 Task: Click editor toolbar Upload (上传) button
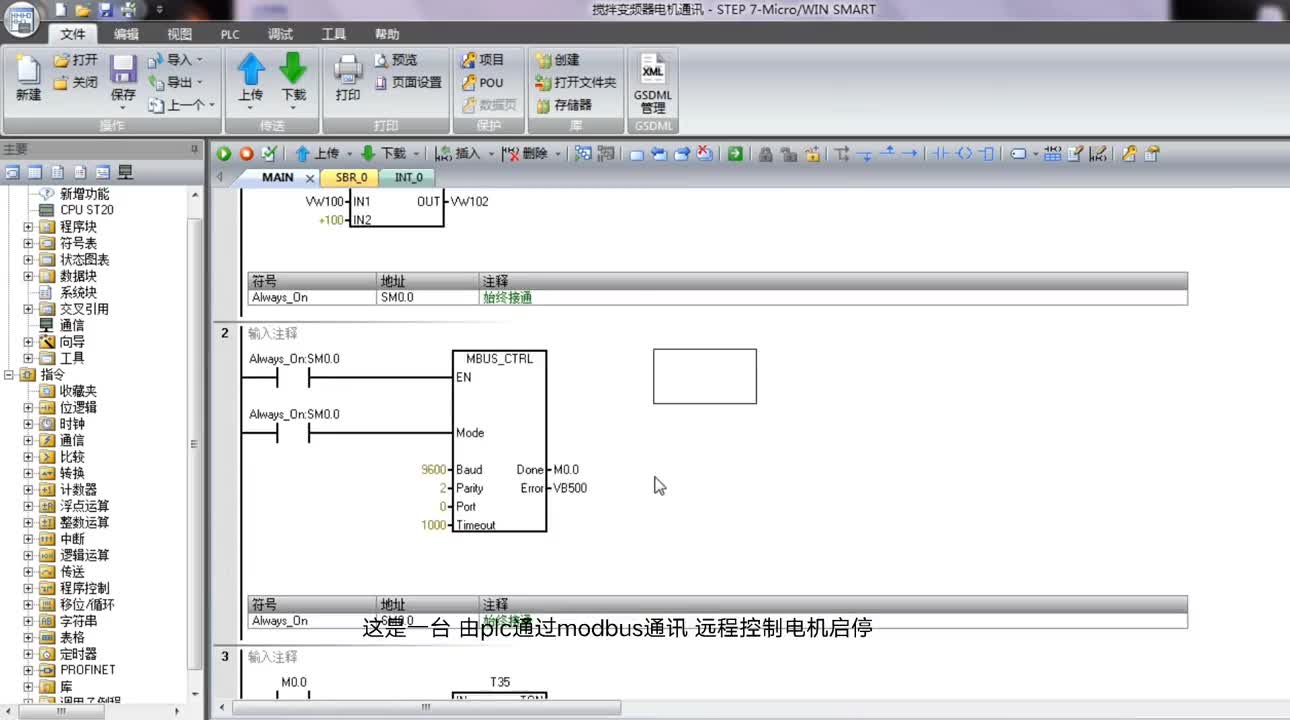[x=317, y=154]
